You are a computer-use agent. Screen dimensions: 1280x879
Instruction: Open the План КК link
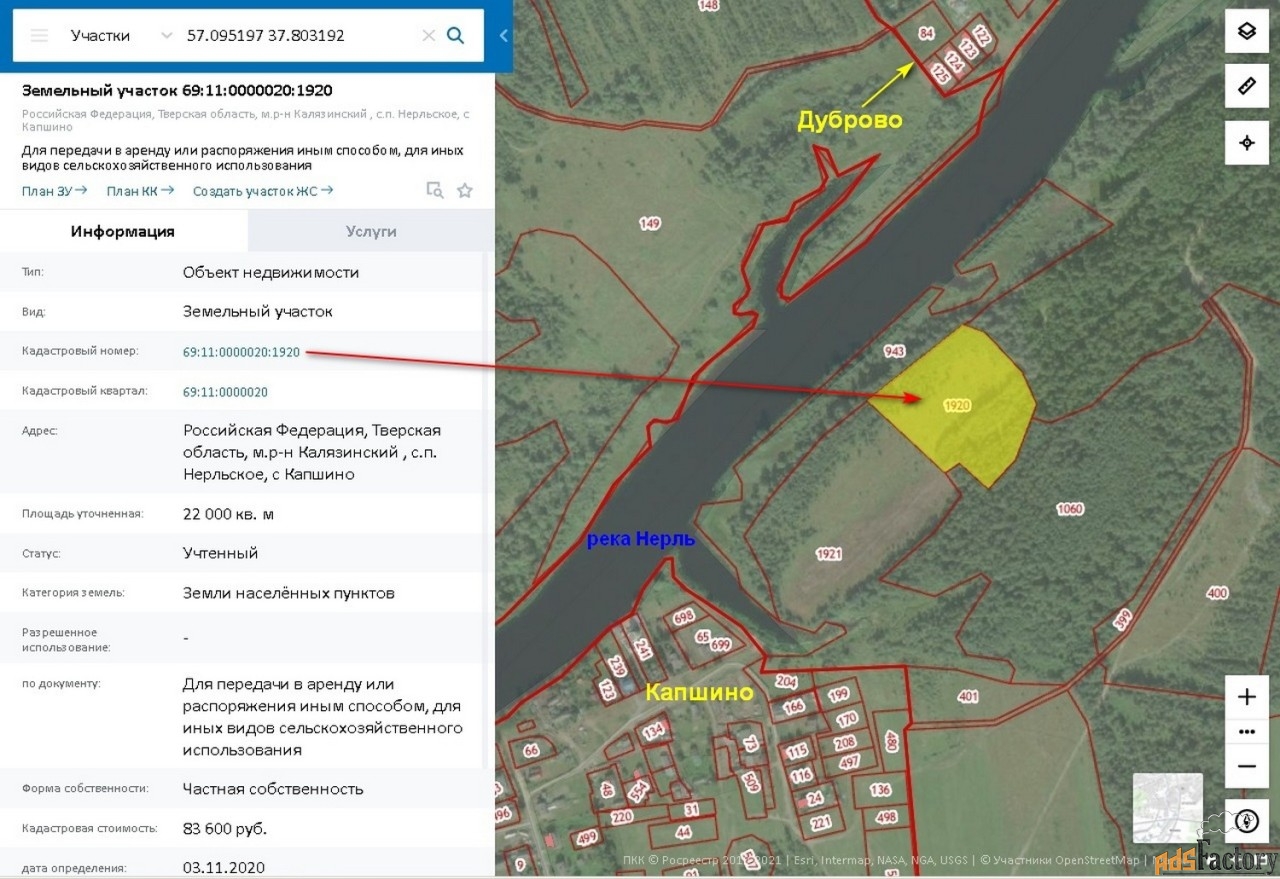pos(140,190)
